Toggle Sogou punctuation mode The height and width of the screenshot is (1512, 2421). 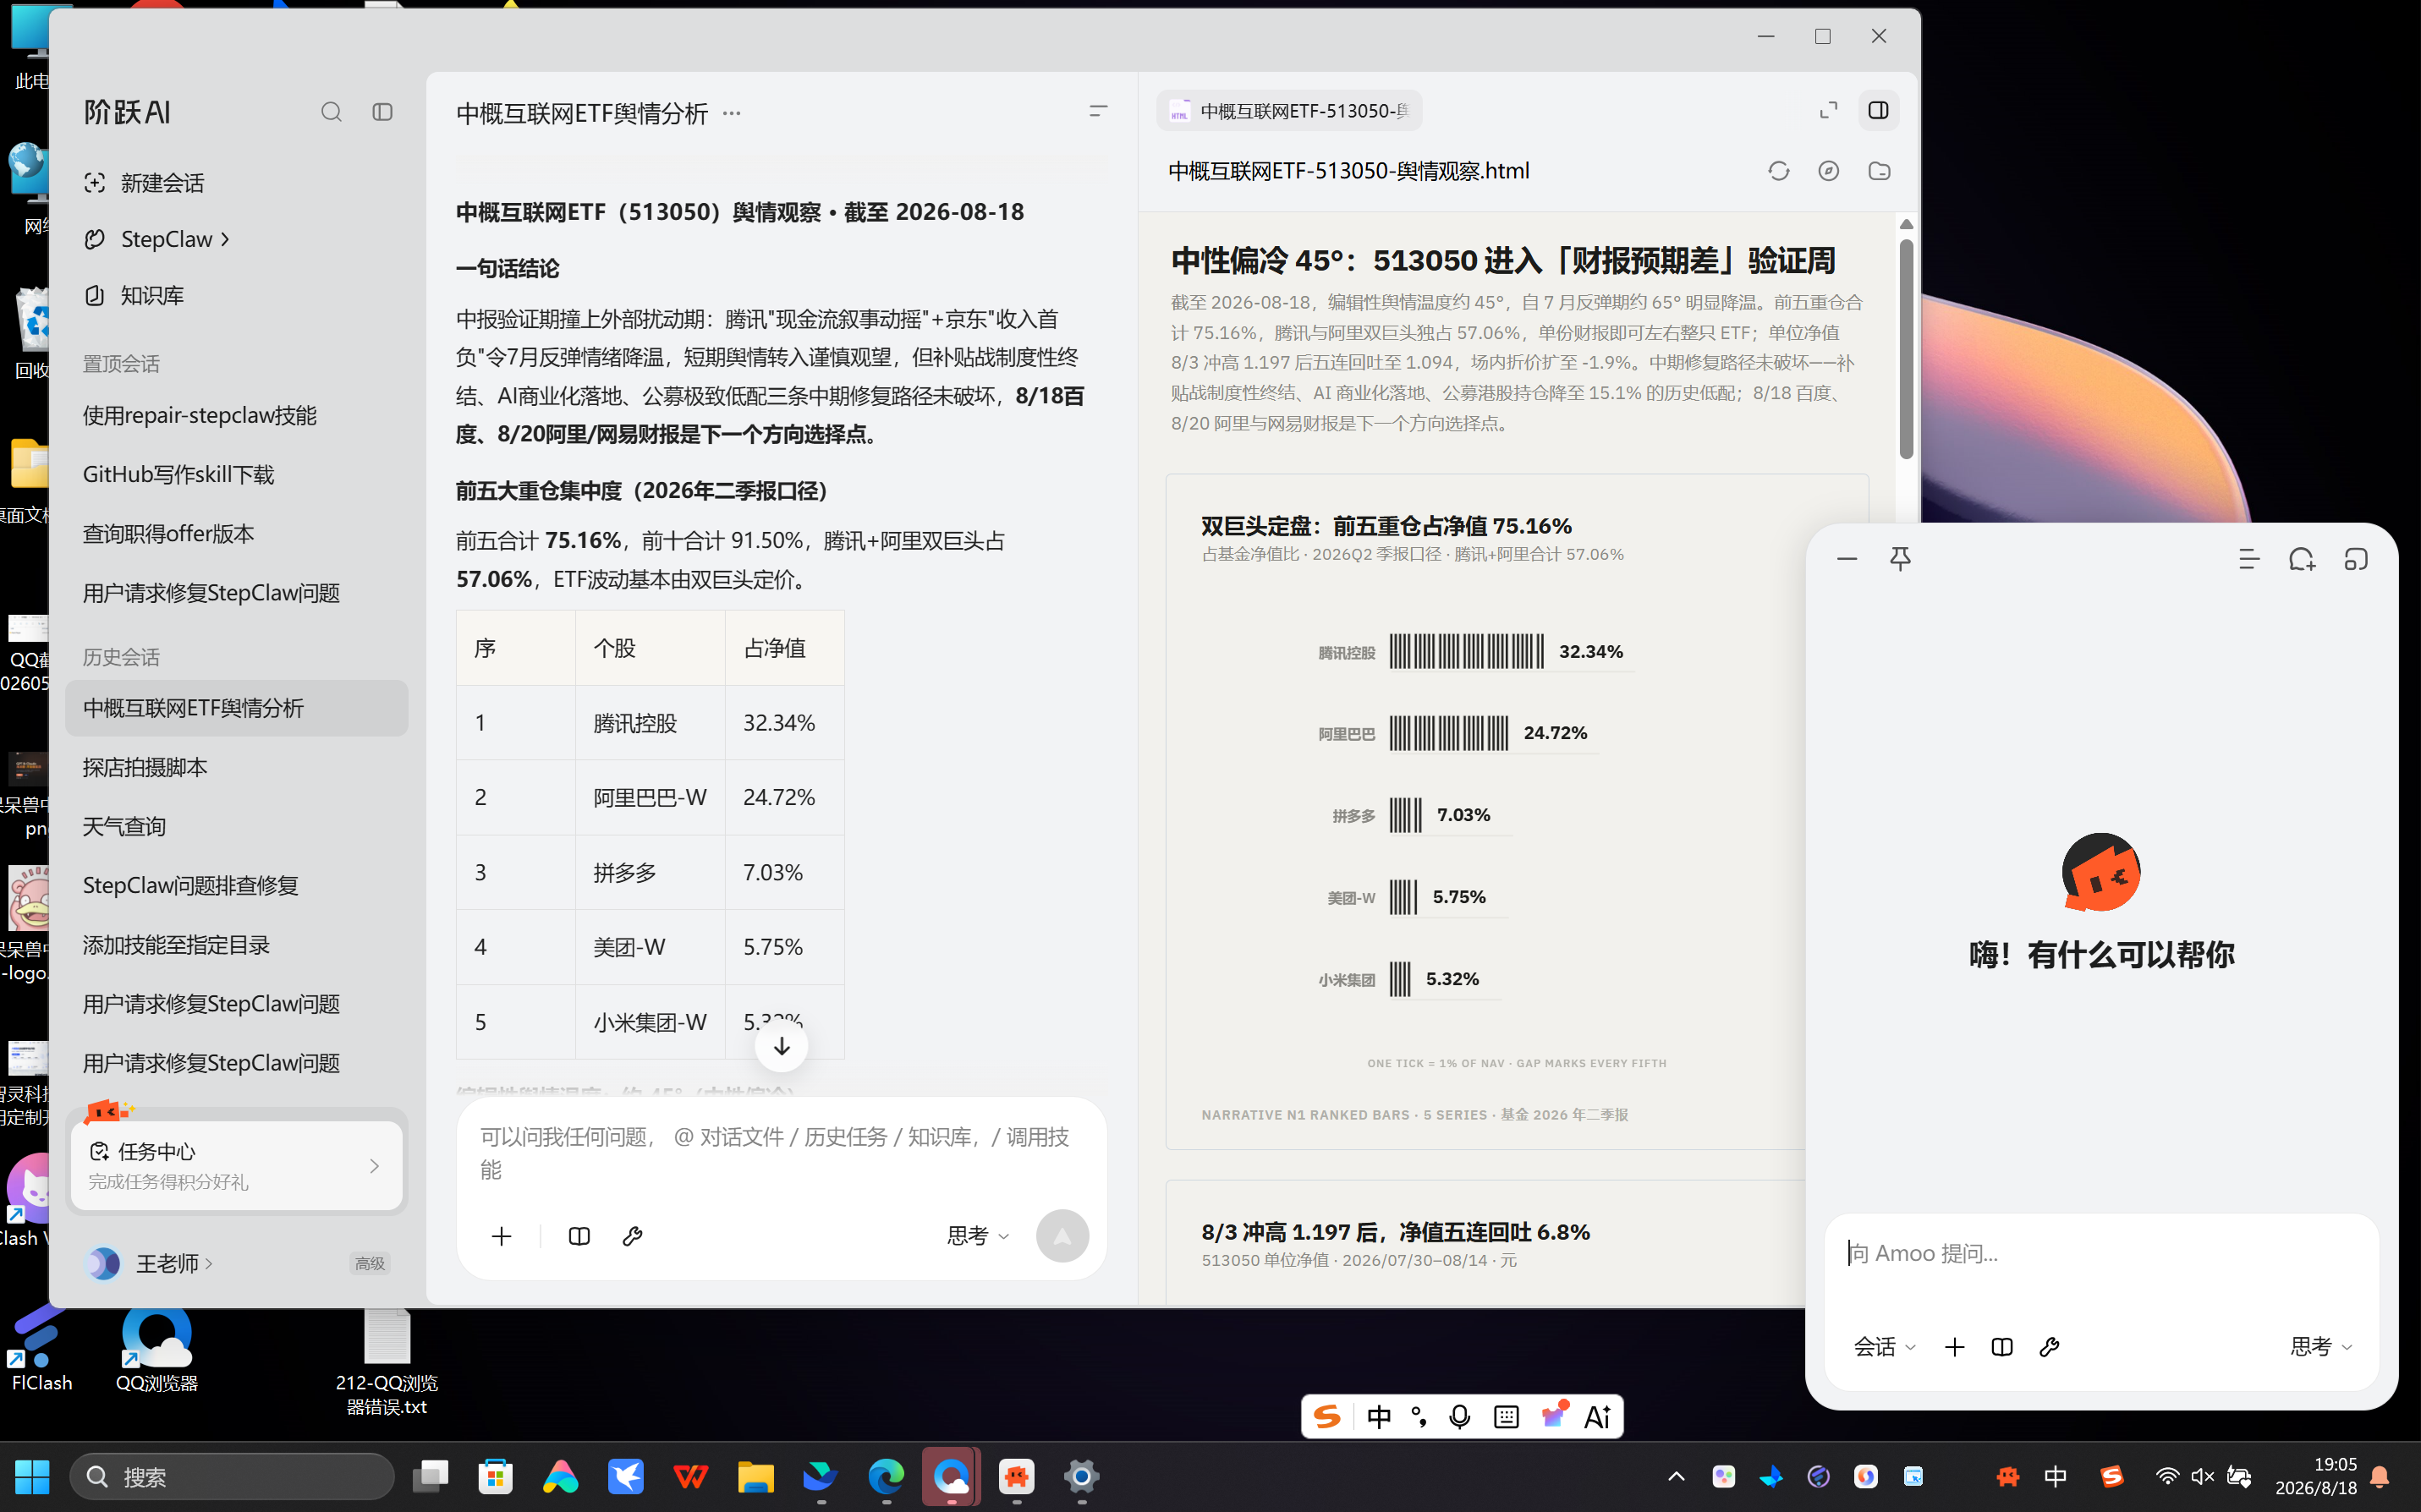tap(1419, 1417)
